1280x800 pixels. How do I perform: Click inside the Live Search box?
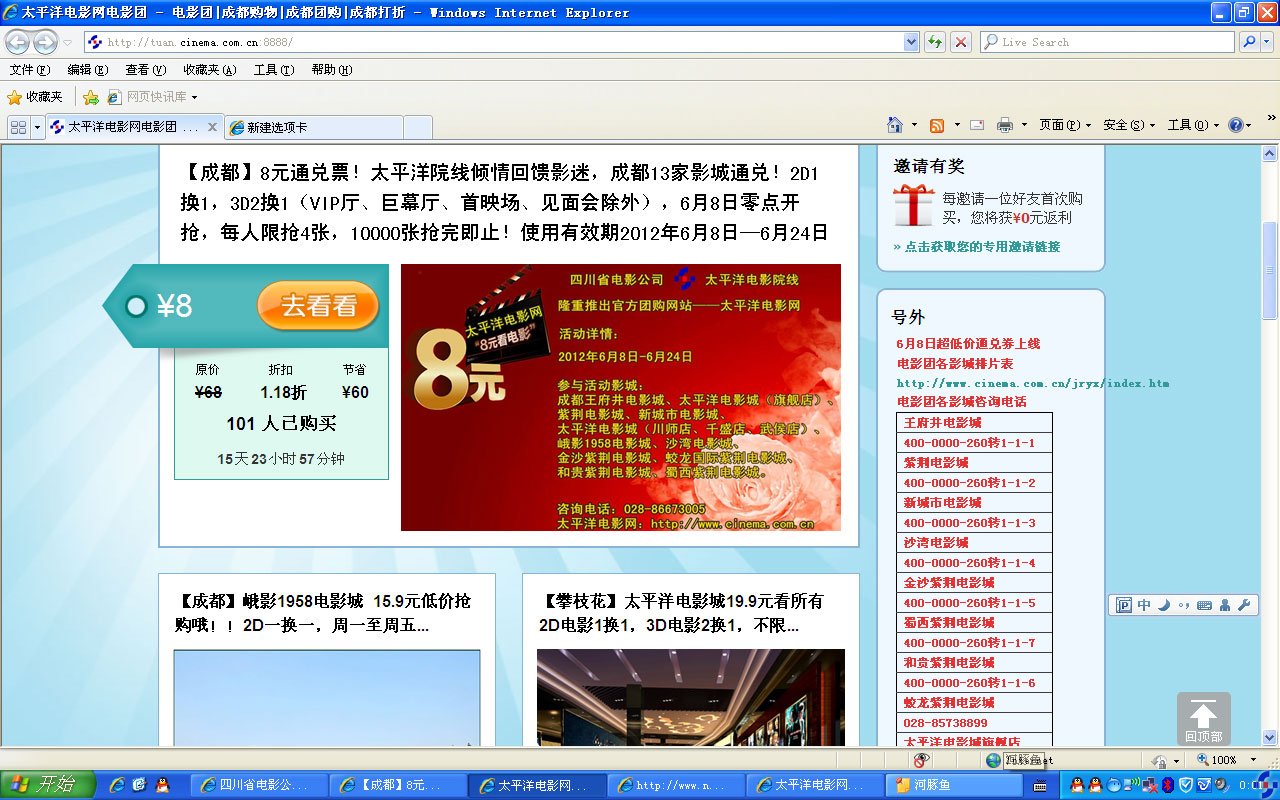click(1107, 42)
